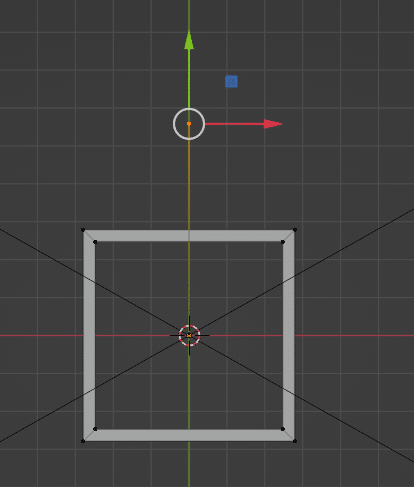Select the top-left outer corner vertex
The width and height of the screenshot is (414, 487).
83,230
